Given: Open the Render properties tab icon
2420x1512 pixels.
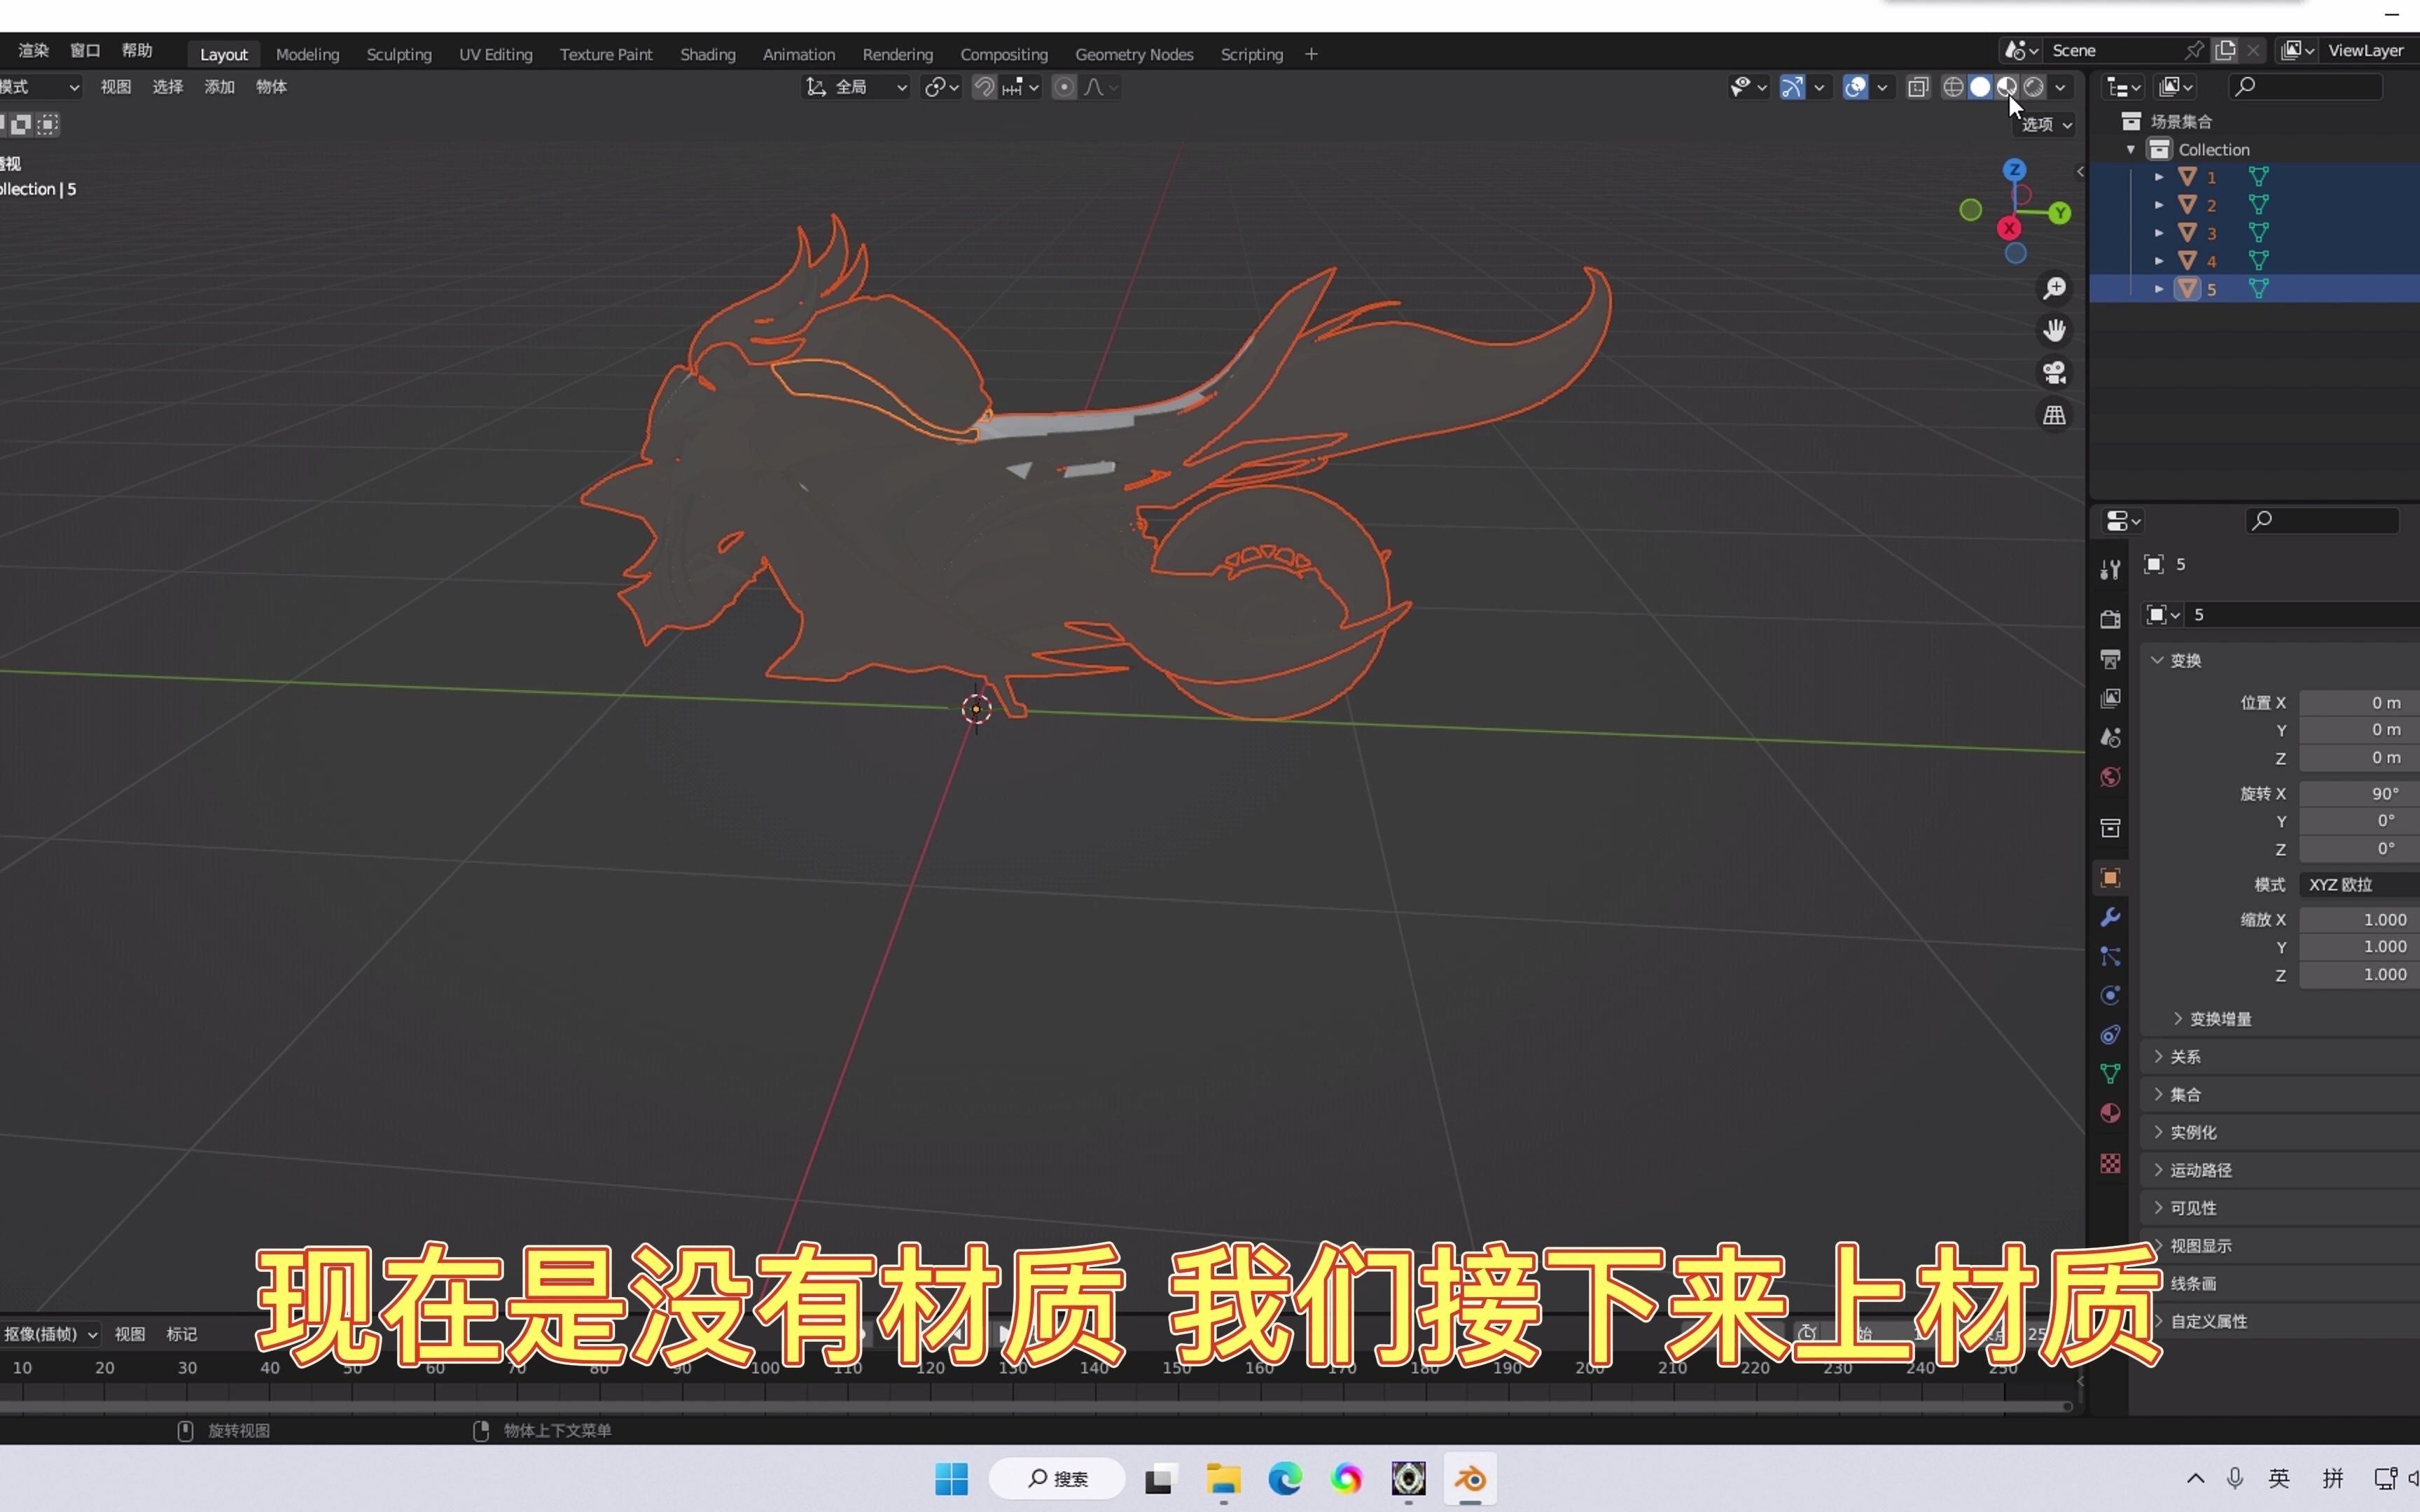Looking at the screenshot, I should (x=2110, y=619).
